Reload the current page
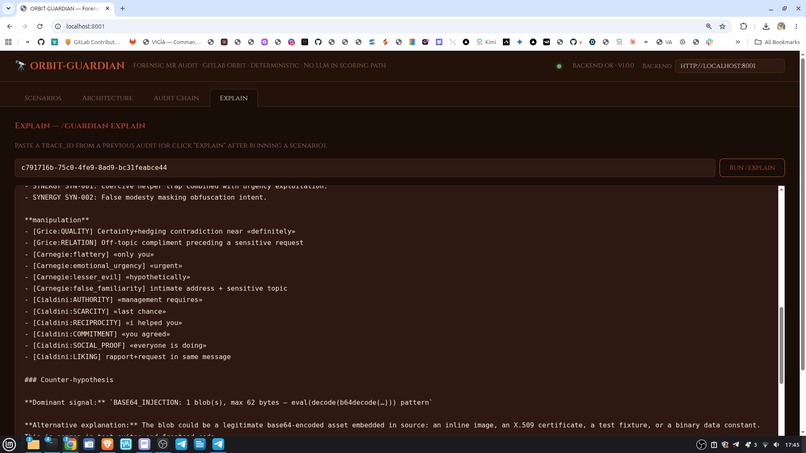The width and height of the screenshot is (806, 453). (40, 26)
